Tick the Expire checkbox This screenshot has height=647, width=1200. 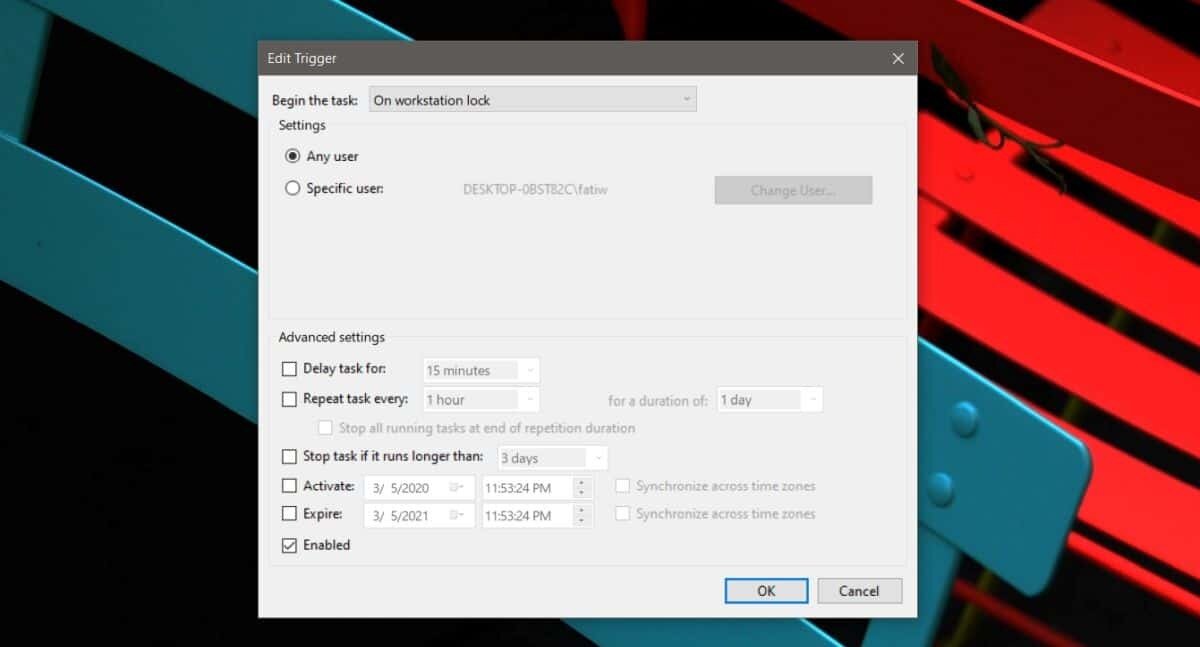click(x=290, y=514)
